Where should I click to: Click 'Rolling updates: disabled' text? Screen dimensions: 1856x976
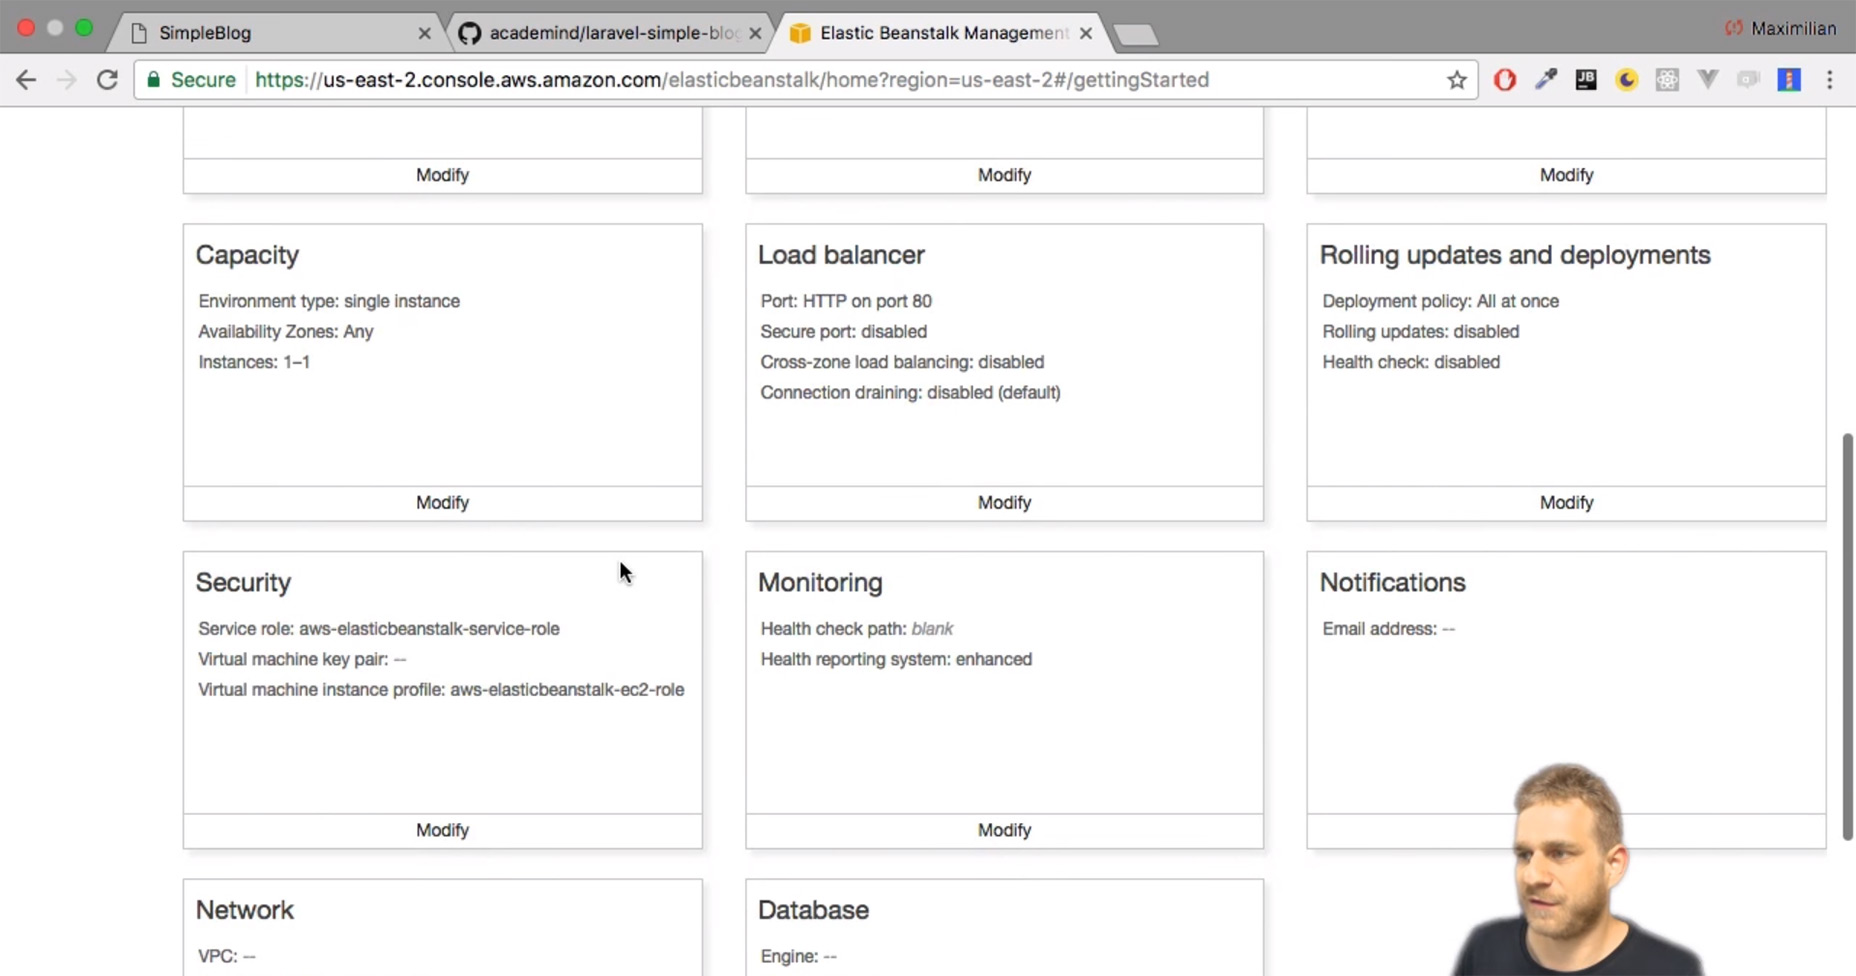click(1420, 332)
